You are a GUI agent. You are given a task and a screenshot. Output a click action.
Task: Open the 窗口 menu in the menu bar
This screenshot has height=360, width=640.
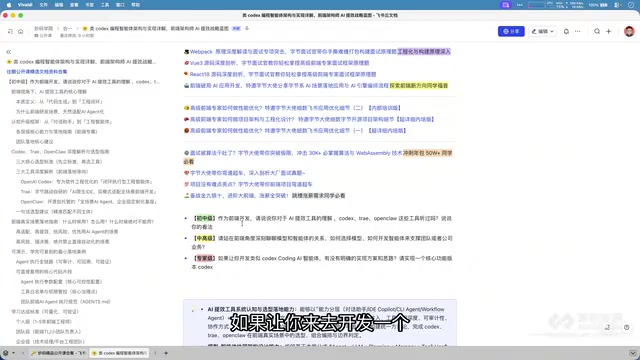click(x=120, y=5)
